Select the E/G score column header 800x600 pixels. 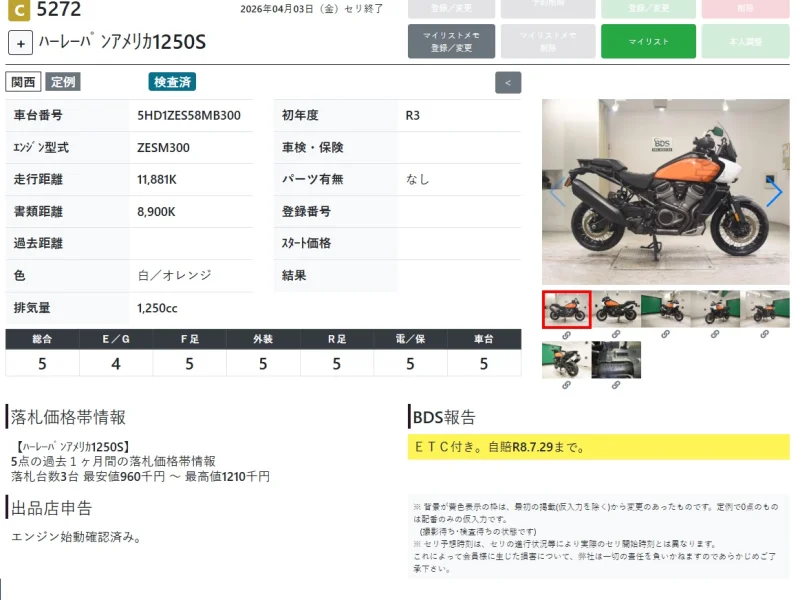[x=116, y=339]
